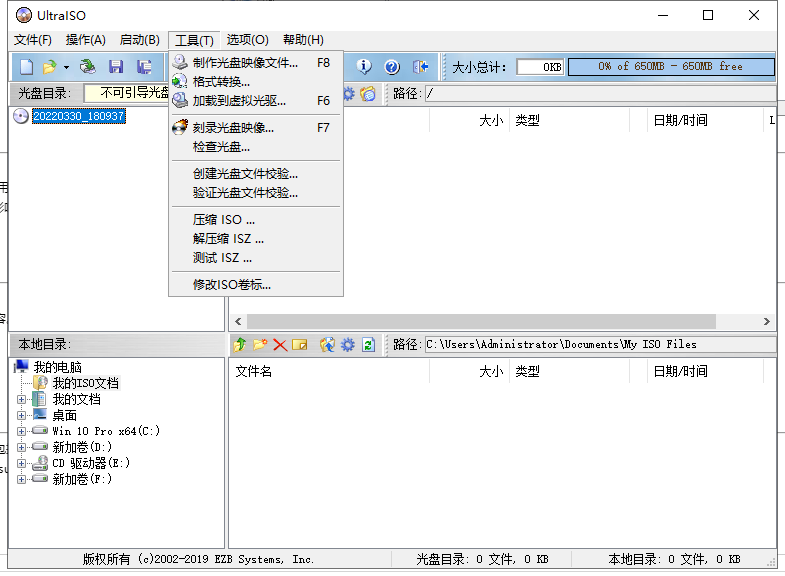Click the UltraISO title bar logo icon
The height and width of the screenshot is (576, 785).
coord(24,16)
